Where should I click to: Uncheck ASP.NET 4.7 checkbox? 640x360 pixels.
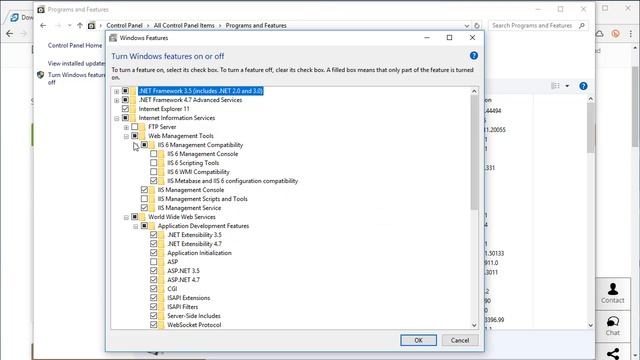[153, 280]
